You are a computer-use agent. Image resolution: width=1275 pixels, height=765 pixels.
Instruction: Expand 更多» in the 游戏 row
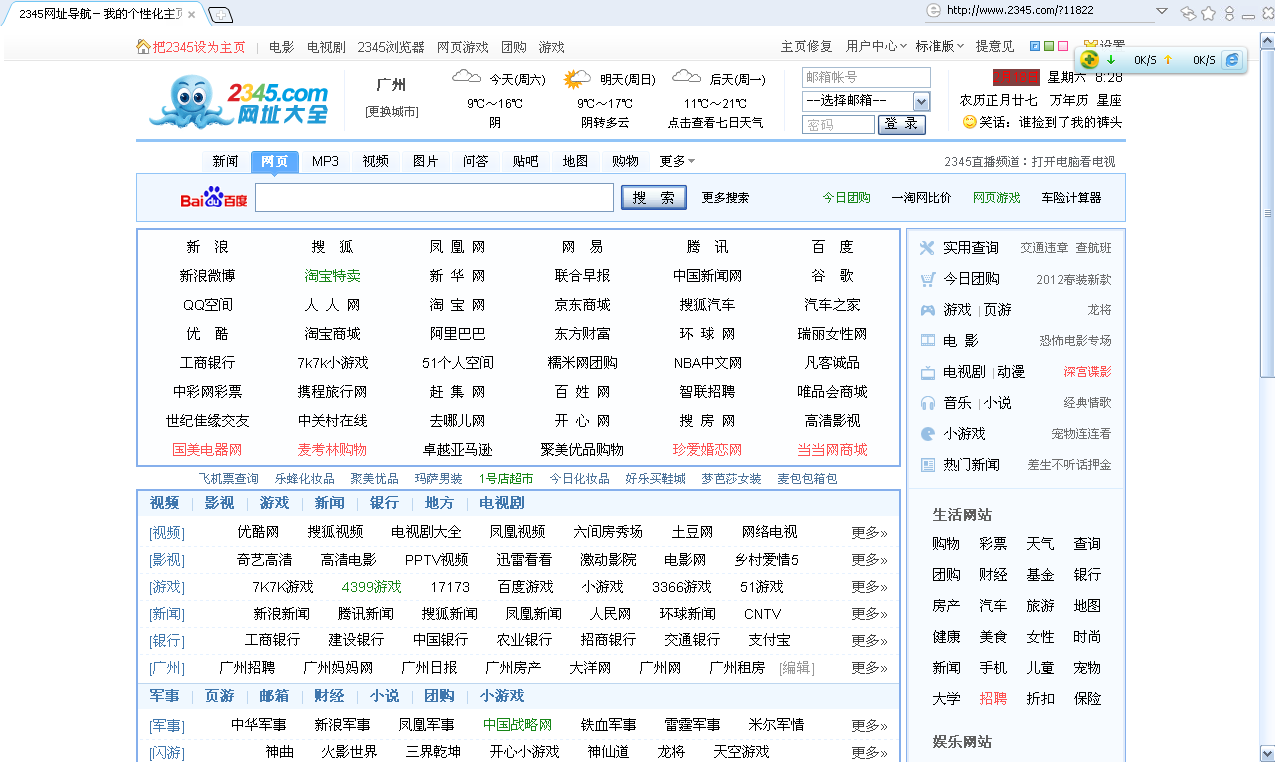869,587
